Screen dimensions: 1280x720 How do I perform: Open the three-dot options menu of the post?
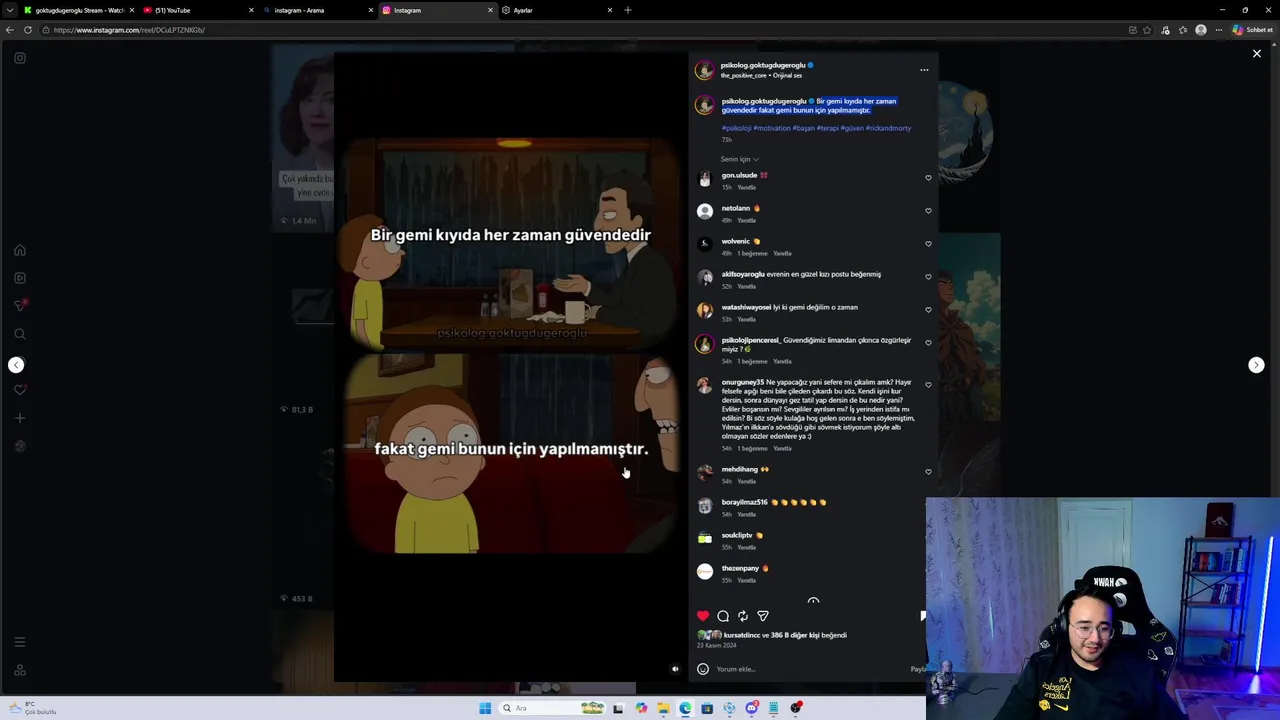pyautogui.click(x=924, y=70)
